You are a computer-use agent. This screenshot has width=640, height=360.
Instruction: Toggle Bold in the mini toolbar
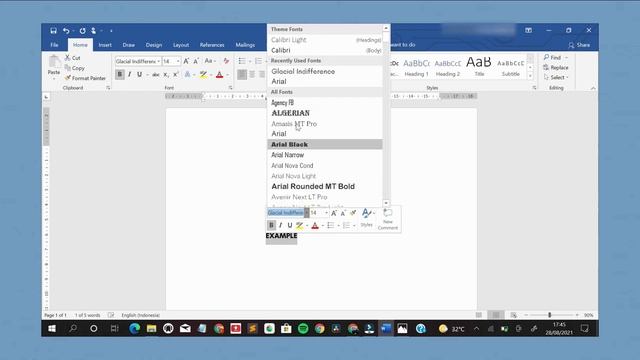pyautogui.click(x=271, y=225)
